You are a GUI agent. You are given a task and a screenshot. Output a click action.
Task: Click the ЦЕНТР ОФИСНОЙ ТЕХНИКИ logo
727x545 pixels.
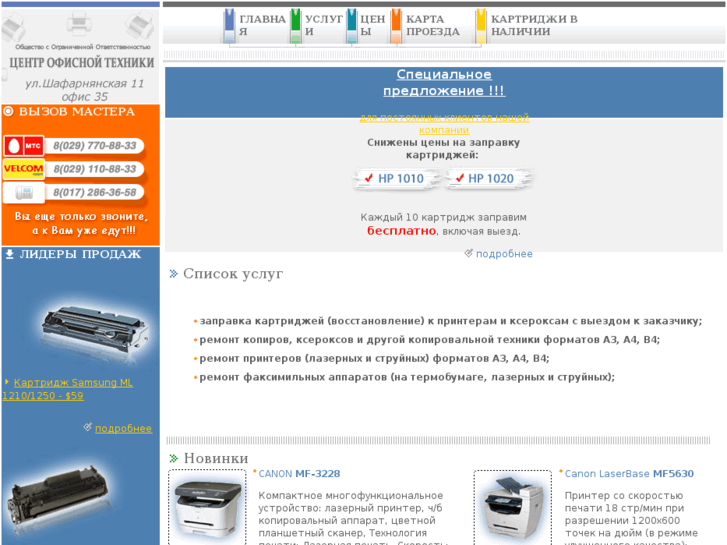pyautogui.click(x=82, y=63)
